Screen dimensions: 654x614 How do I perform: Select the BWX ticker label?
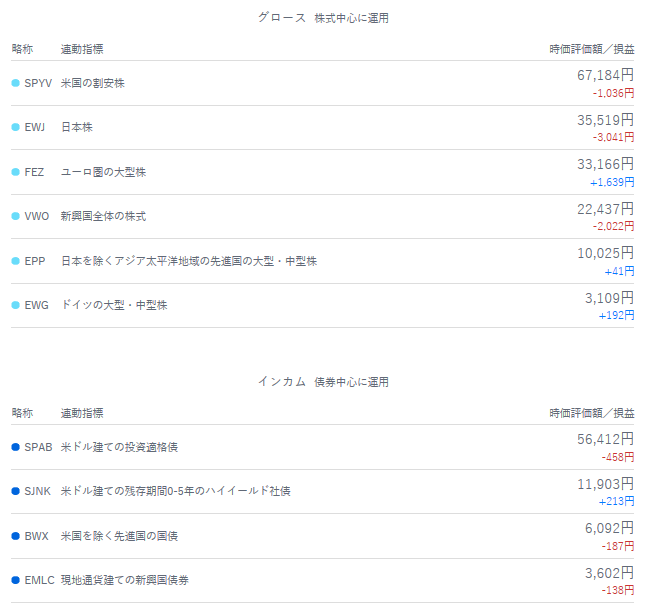pos(37,536)
